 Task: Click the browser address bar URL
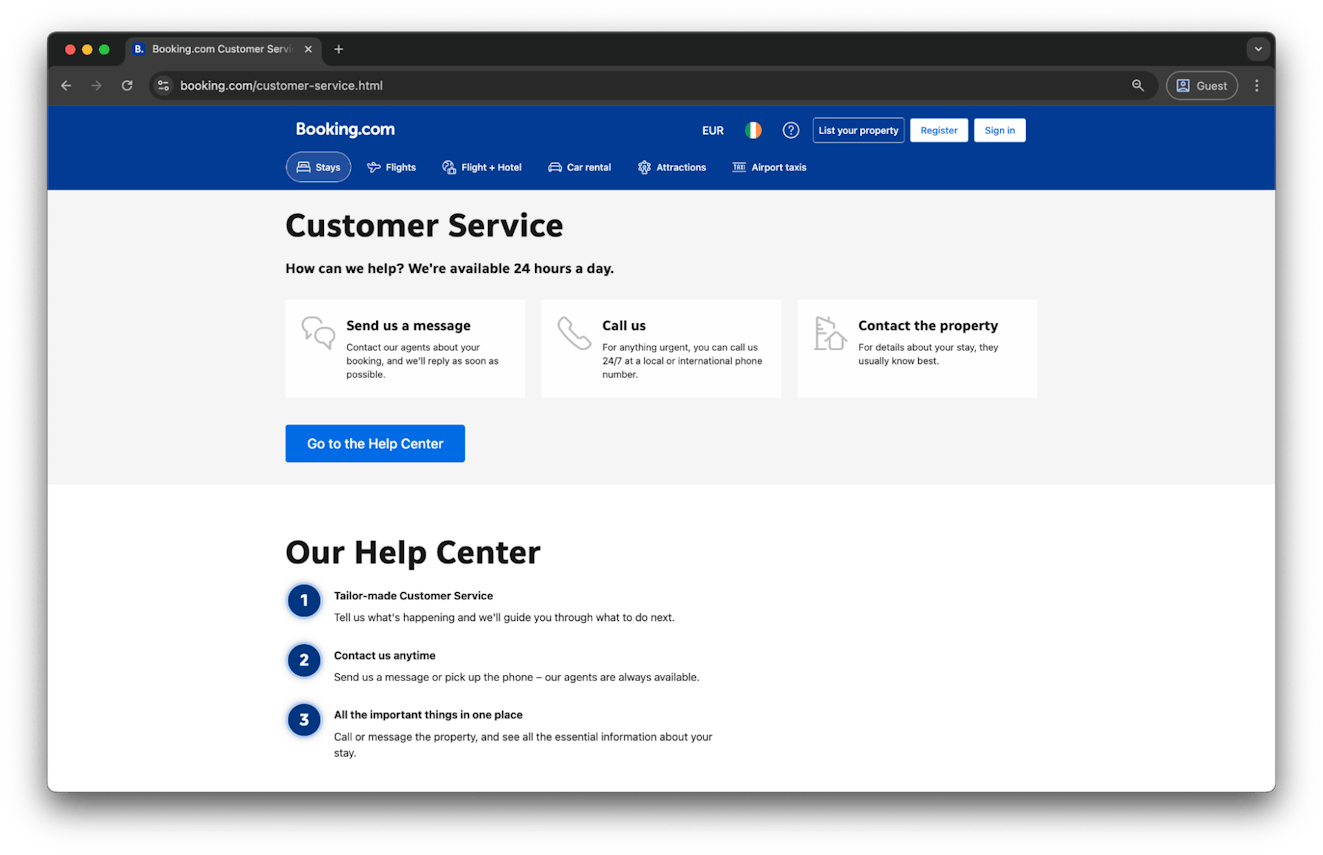coord(281,86)
